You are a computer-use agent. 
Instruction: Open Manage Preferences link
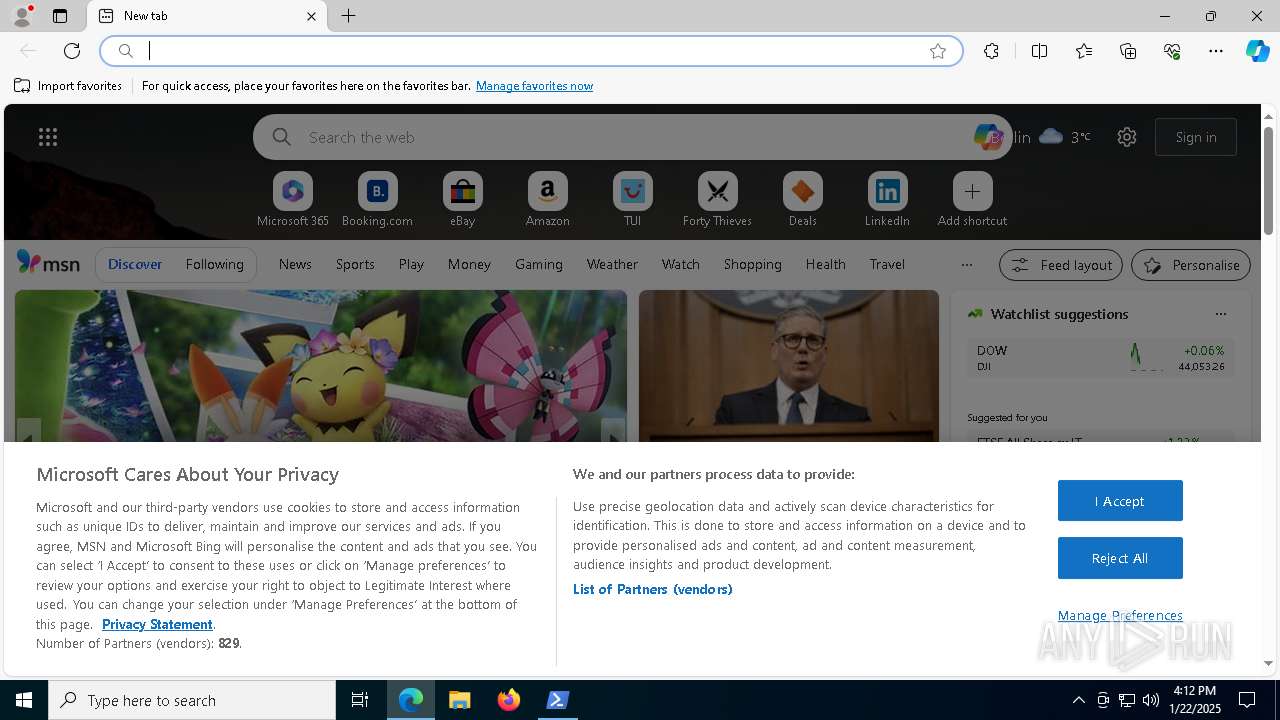click(x=1120, y=615)
